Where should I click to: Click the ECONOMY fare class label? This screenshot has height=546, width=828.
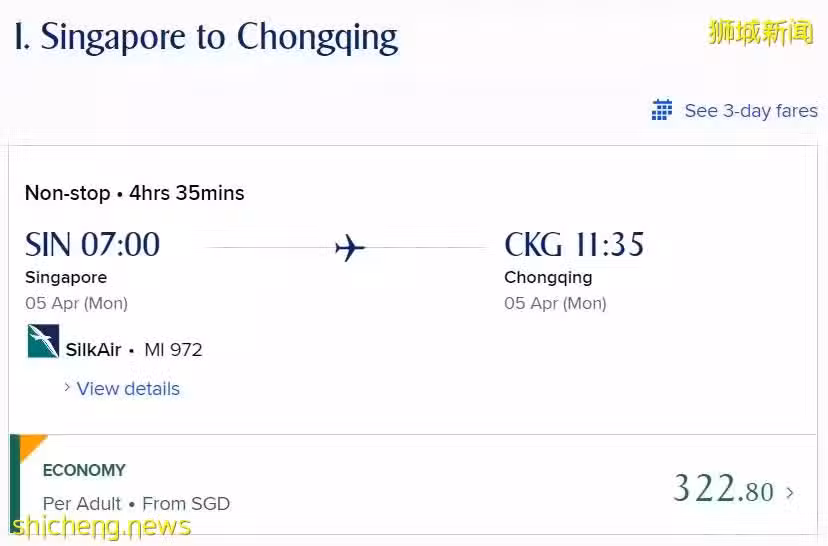(84, 470)
